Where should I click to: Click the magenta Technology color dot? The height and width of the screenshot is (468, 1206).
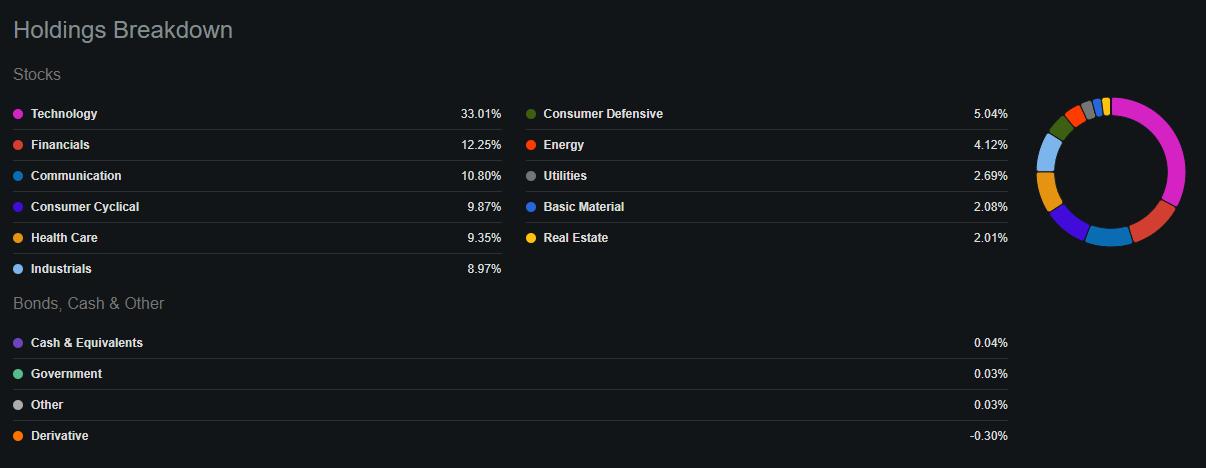18,114
